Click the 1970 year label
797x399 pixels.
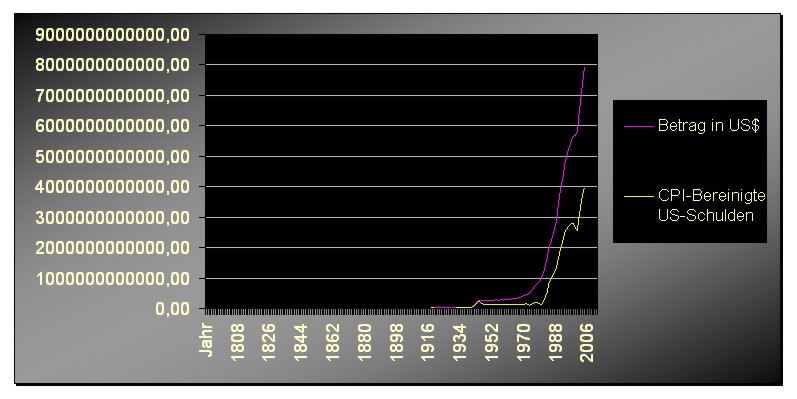click(524, 342)
